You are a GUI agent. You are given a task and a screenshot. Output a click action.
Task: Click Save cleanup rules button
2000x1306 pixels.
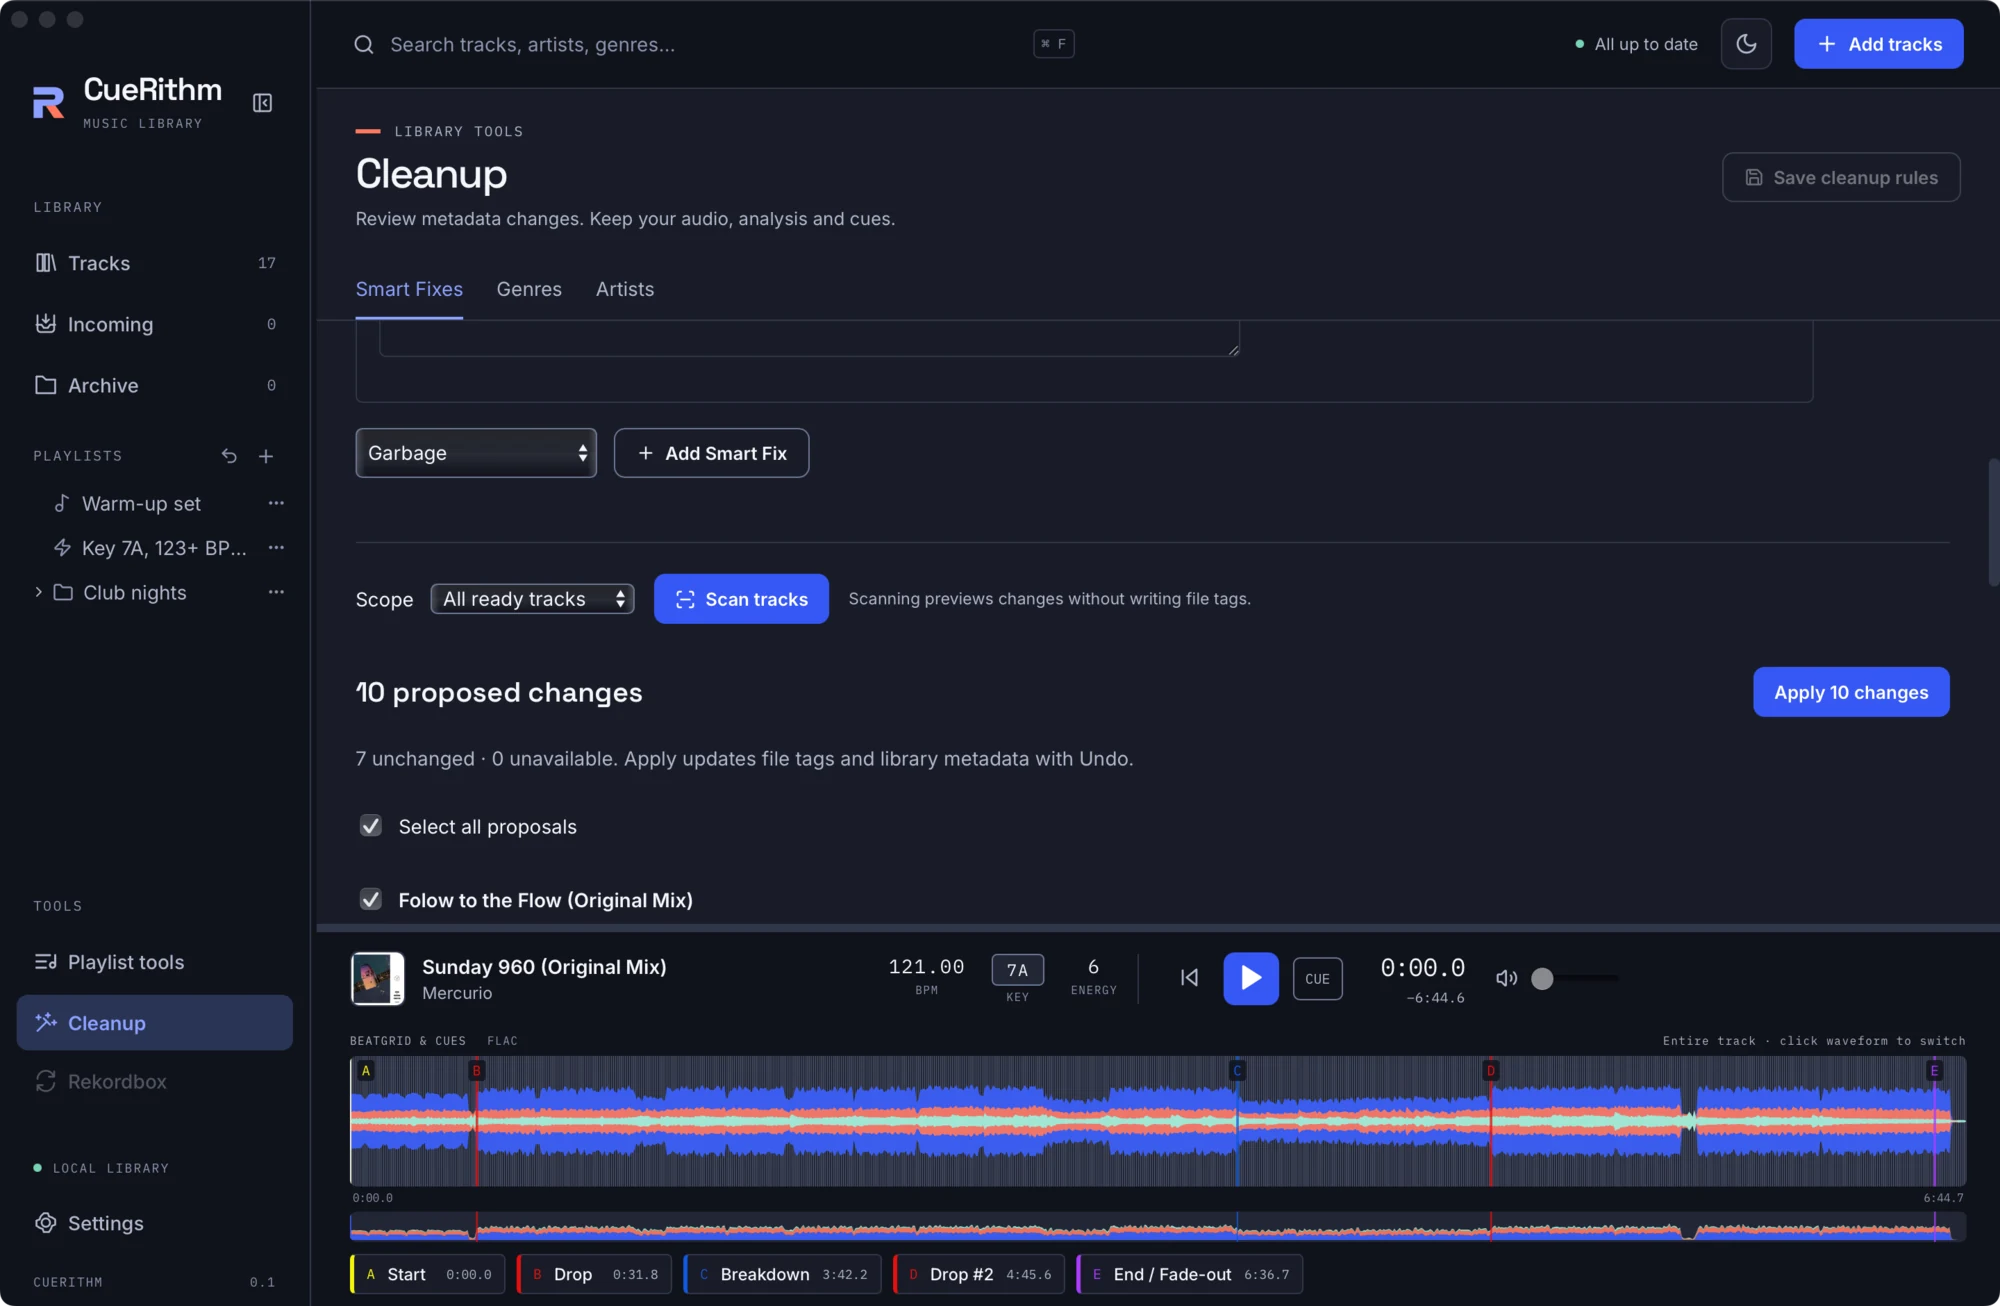coord(1841,177)
